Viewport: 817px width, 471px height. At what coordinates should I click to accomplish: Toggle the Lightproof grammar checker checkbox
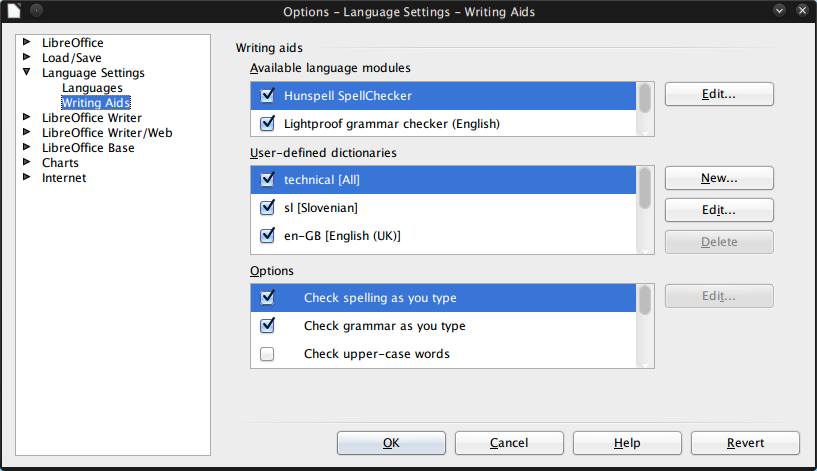pyautogui.click(x=267, y=124)
